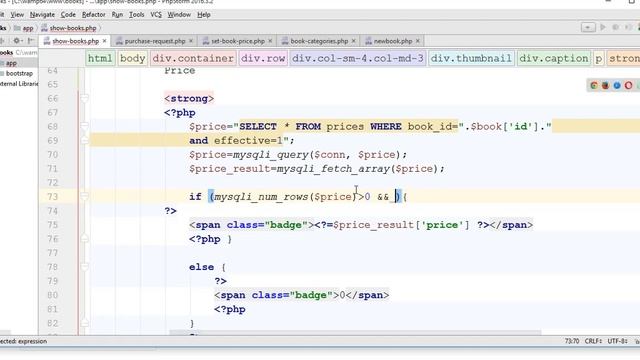Screen dimensions: 640x360
Task: Select the div.container breadcrumb tag
Action: (193, 58)
